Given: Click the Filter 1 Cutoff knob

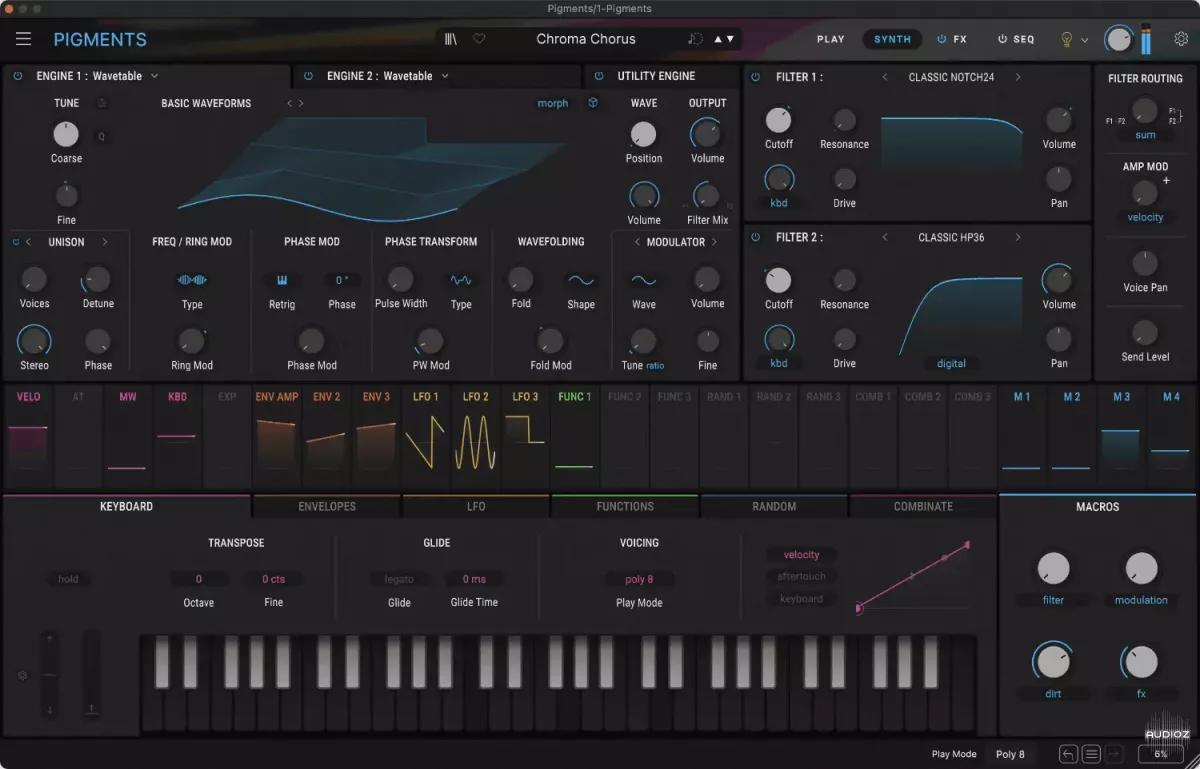Looking at the screenshot, I should pyautogui.click(x=778, y=120).
